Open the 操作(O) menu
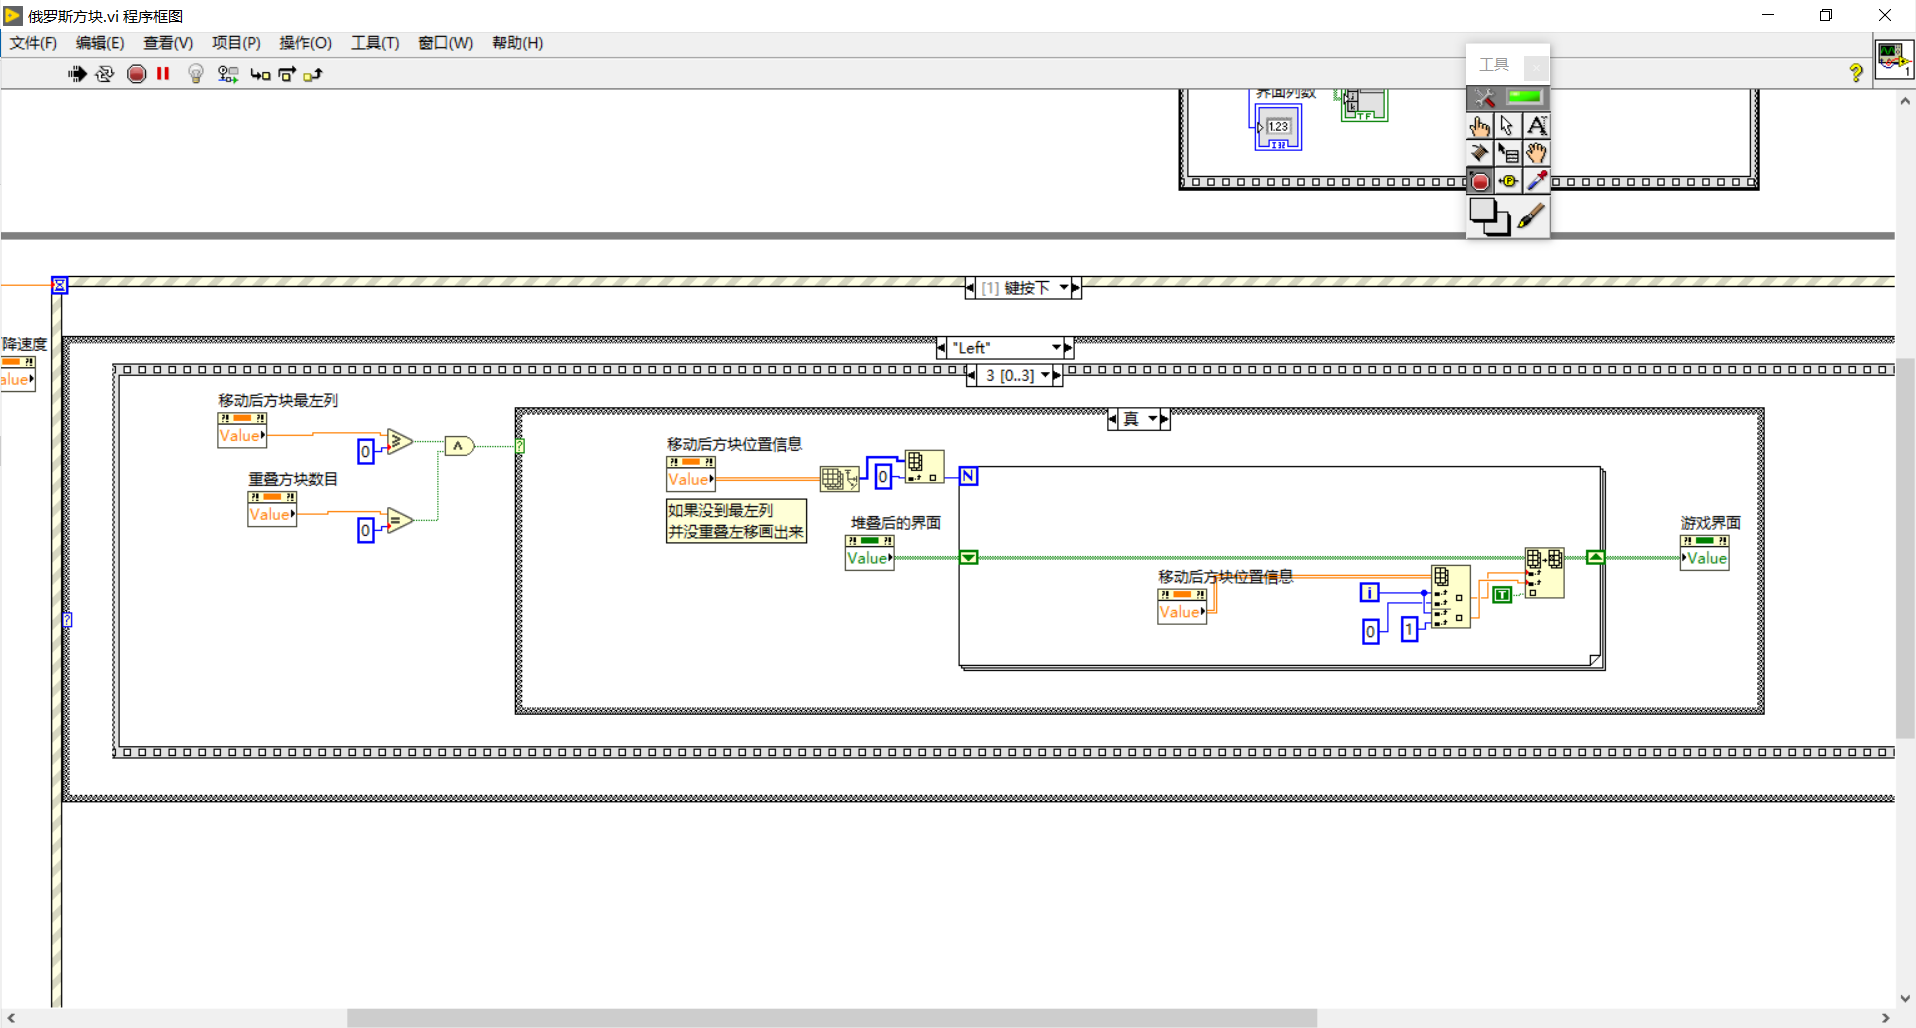 [x=305, y=43]
